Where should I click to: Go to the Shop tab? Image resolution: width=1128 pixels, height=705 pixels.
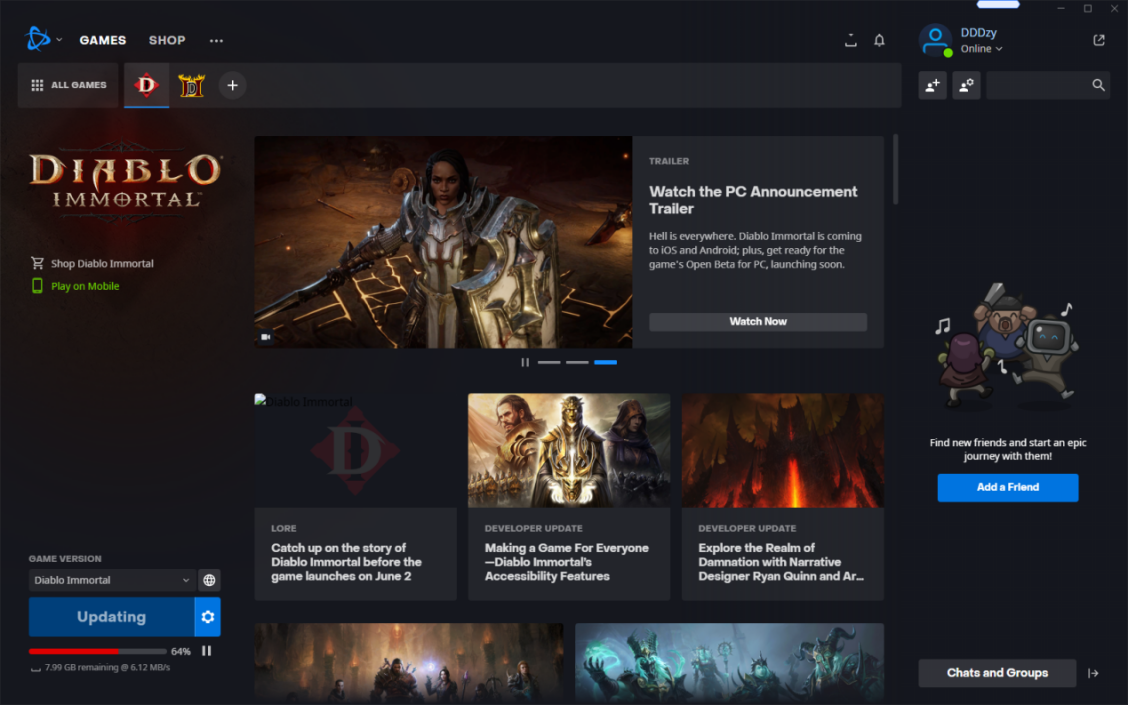[167, 41]
